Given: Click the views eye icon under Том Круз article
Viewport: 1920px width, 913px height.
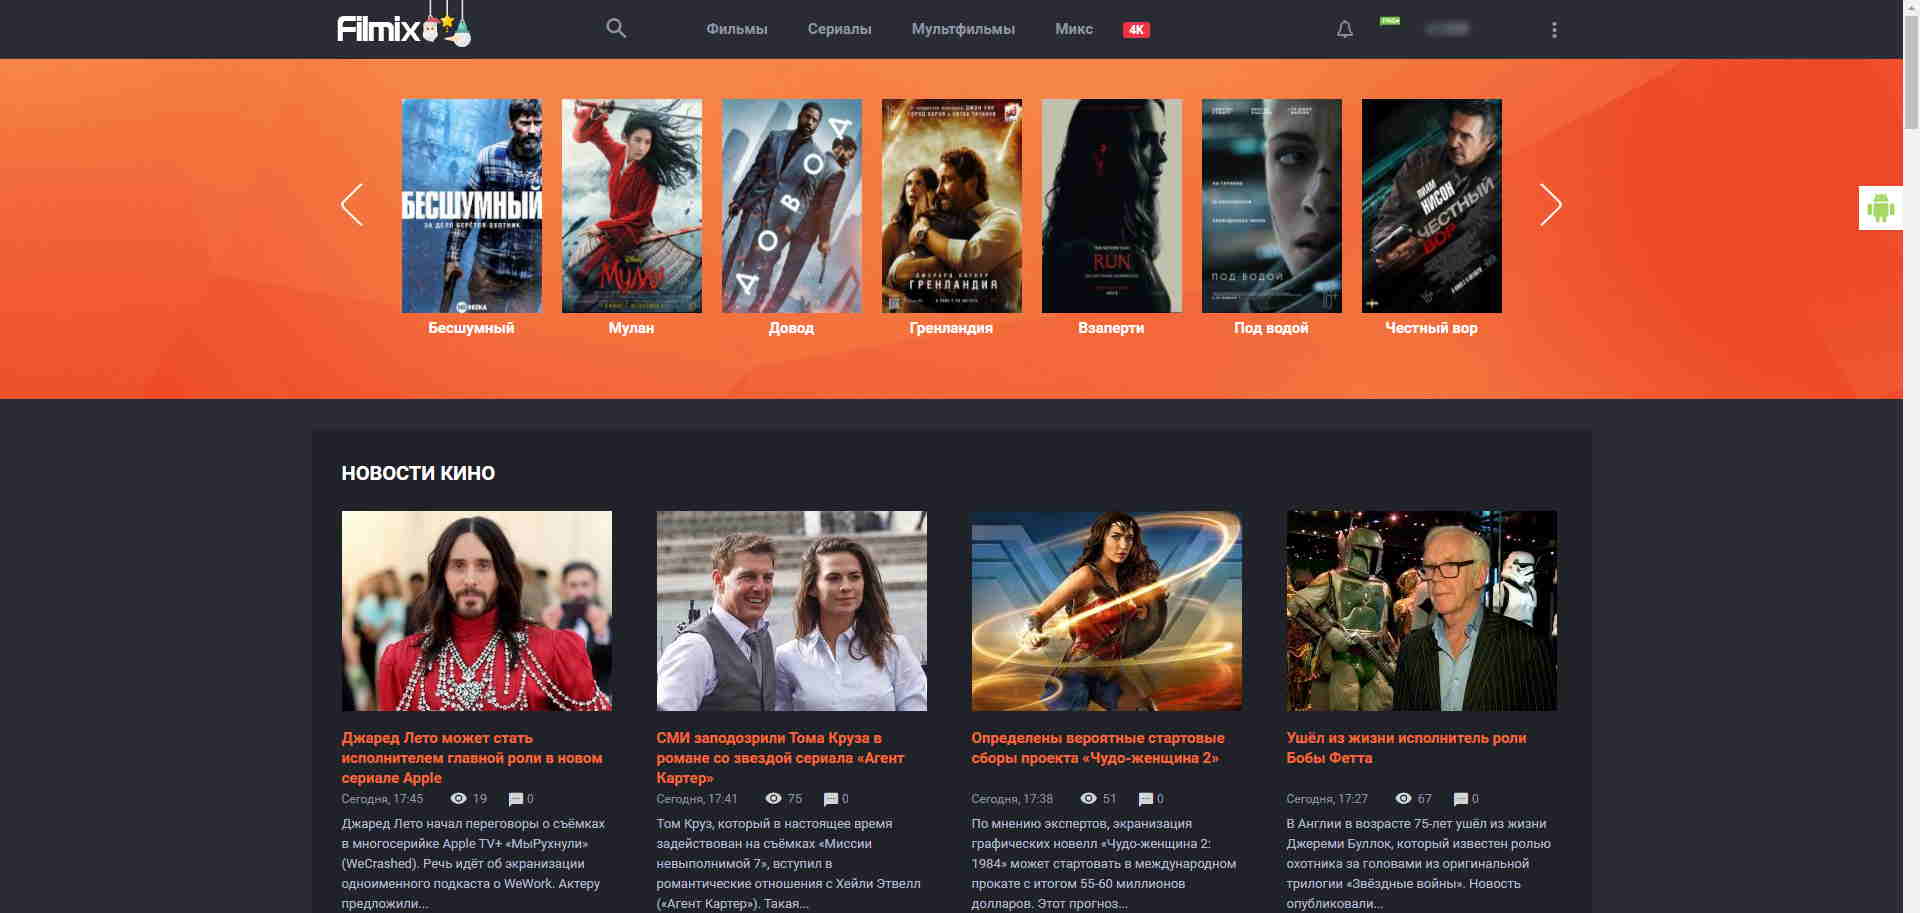Looking at the screenshot, I should pyautogui.click(x=774, y=799).
